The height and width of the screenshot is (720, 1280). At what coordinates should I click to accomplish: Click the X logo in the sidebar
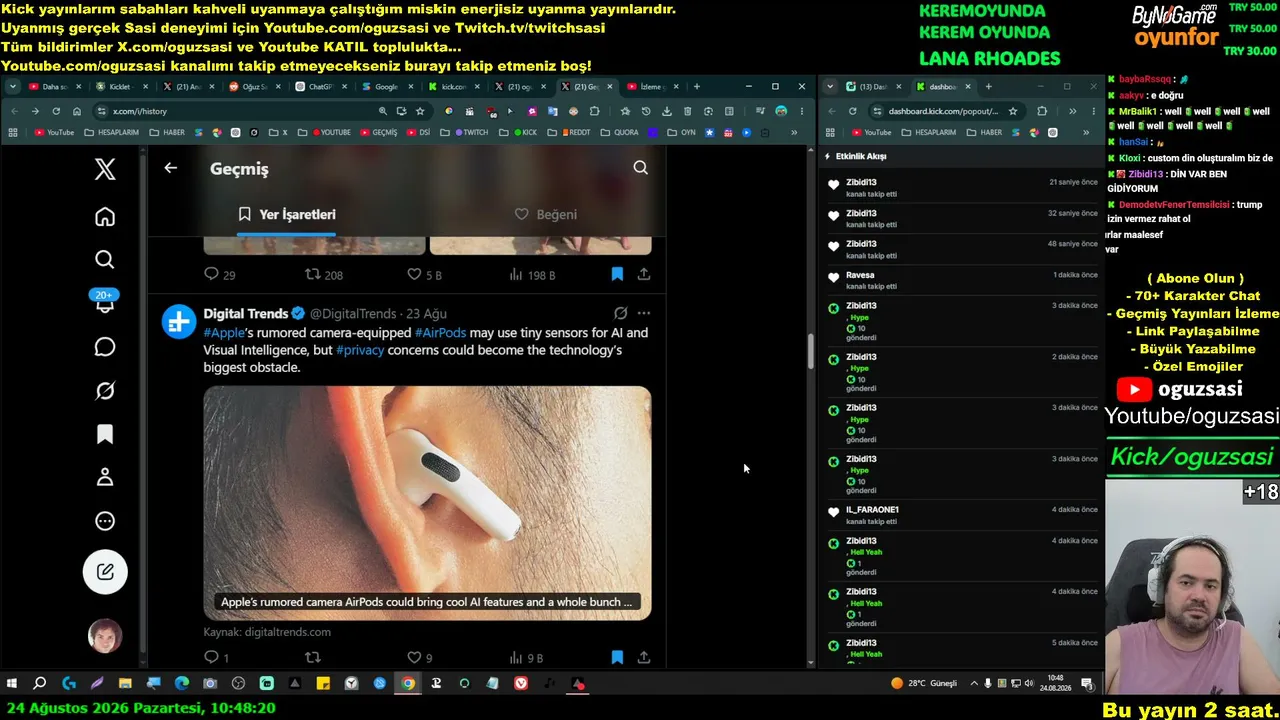pyautogui.click(x=105, y=169)
